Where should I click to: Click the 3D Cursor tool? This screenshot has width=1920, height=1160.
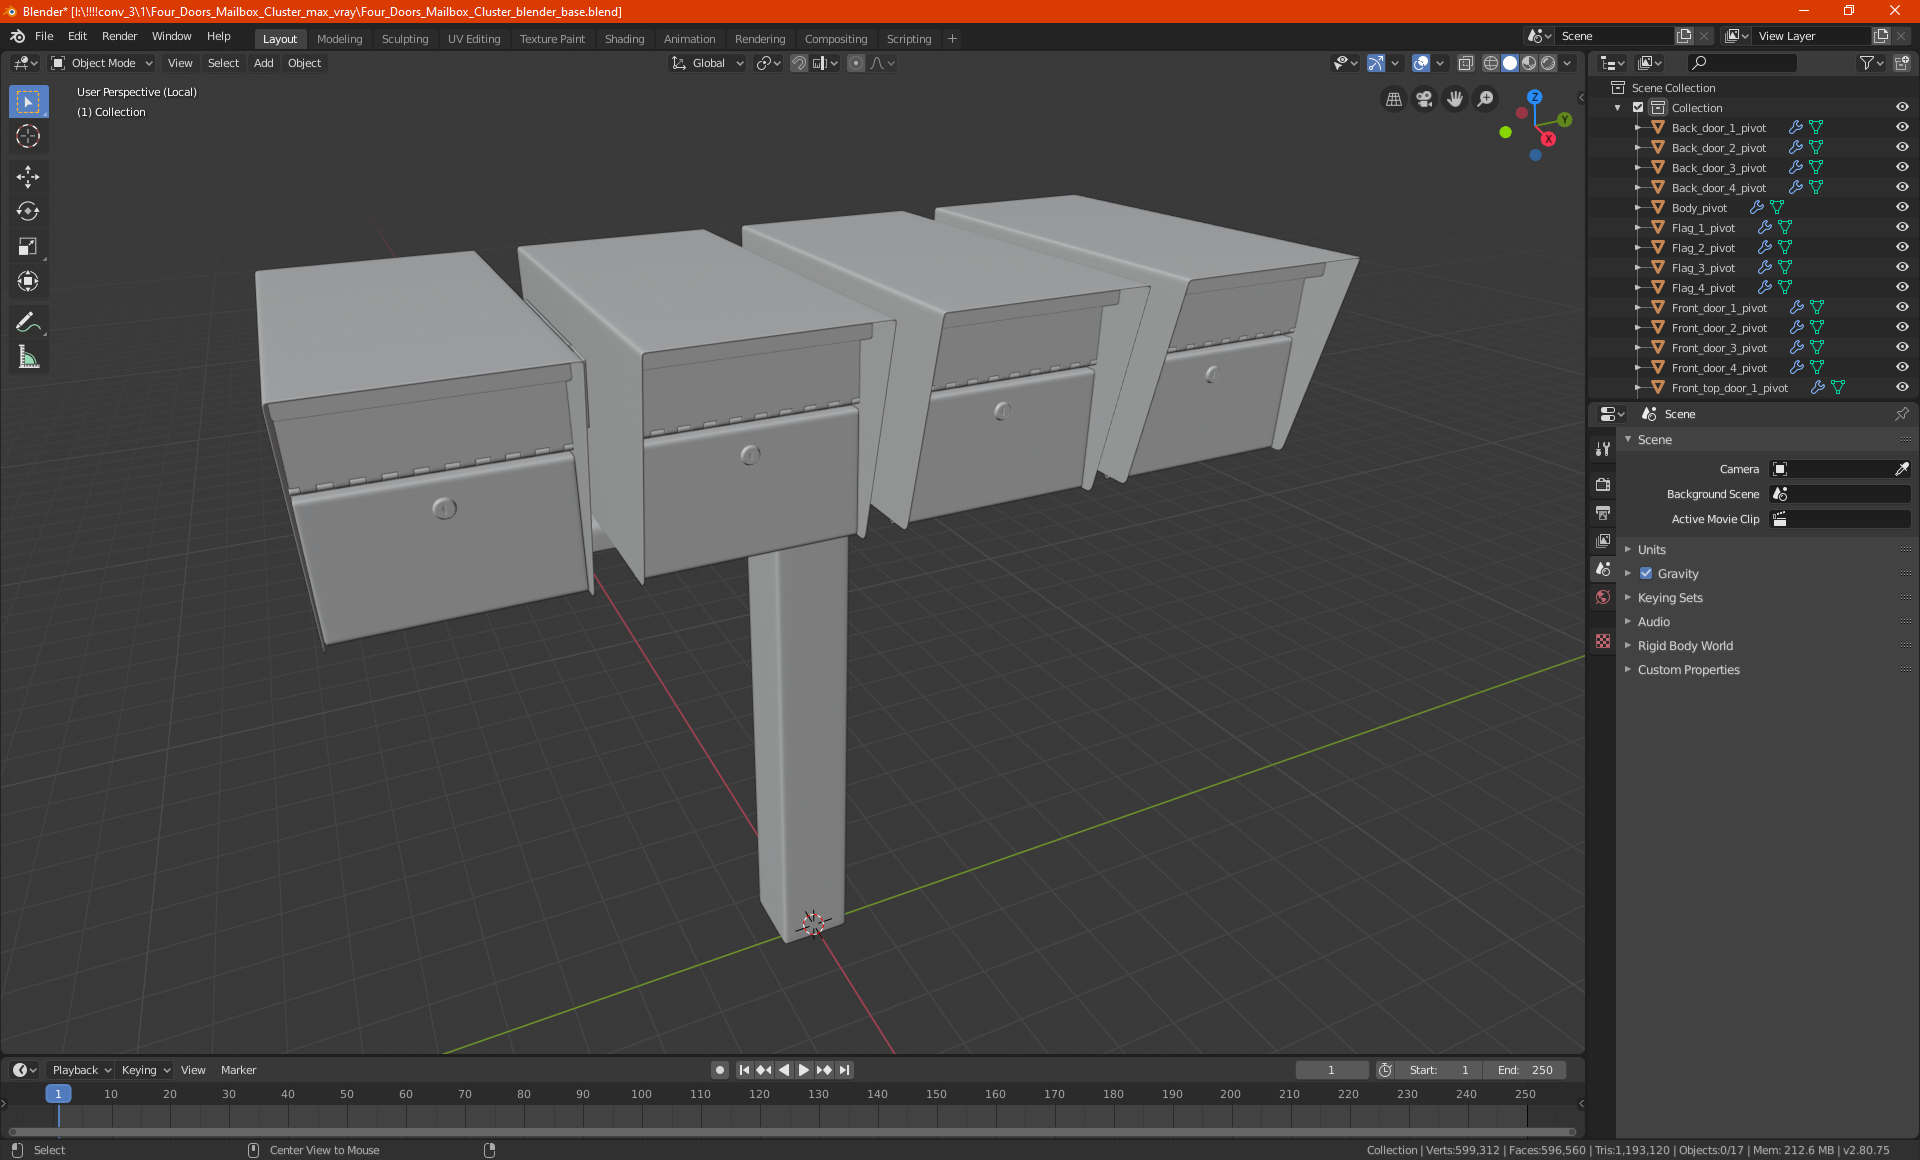(x=28, y=137)
